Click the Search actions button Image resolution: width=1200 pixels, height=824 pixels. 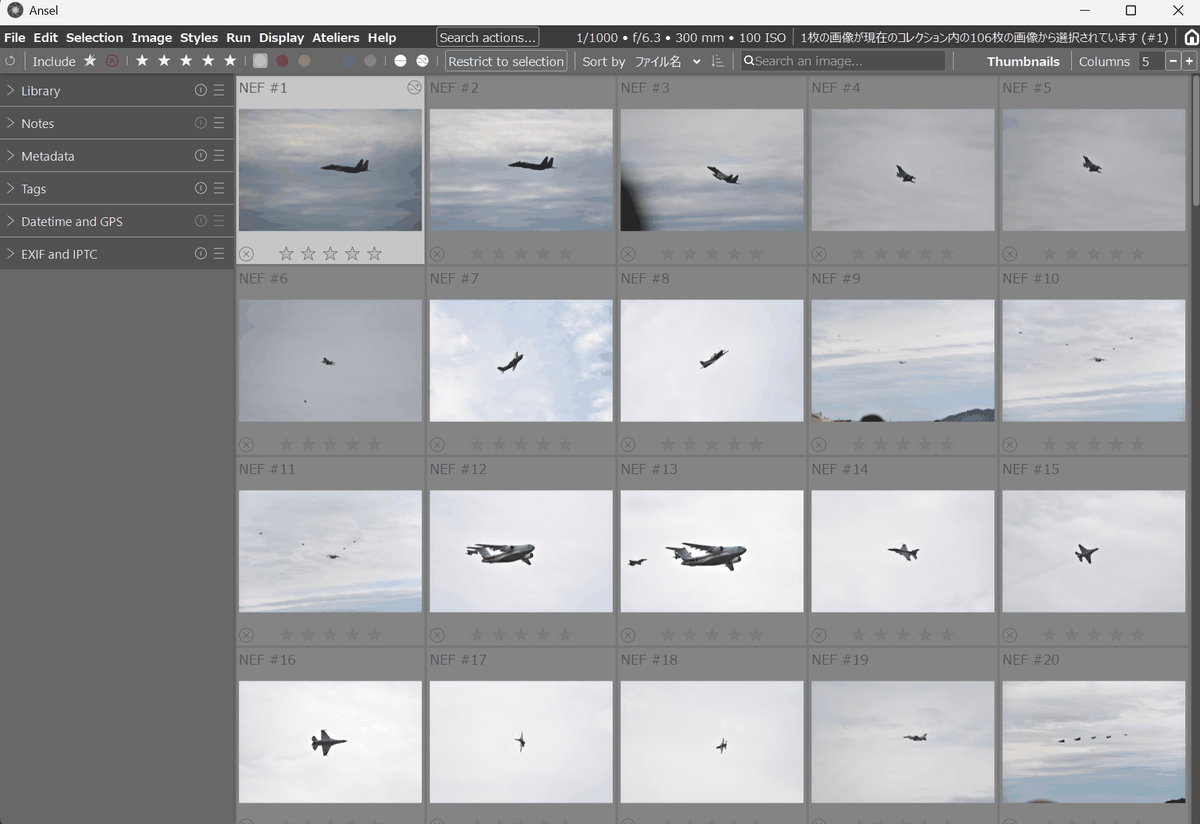pyautogui.click(x=488, y=37)
